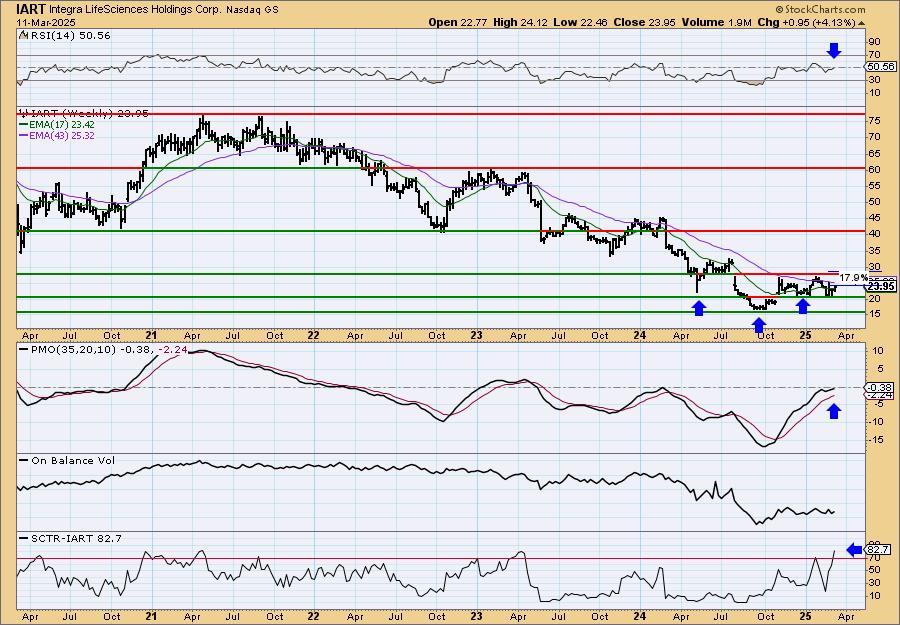Screen dimensions: 900x625
Task: Click the 50.56 RSI value tag on right axis
Action: tap(880, 67)
